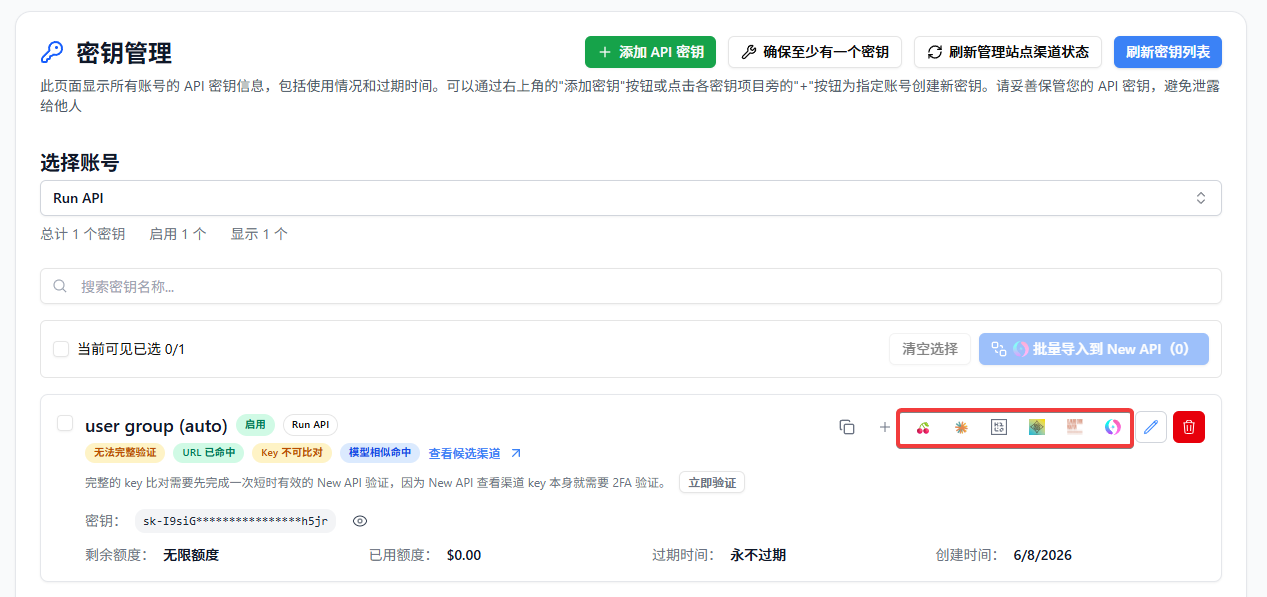Click the key icon beside 密钥管理 title
This screenshot has width=1267, height=597.
click(51, 52)
